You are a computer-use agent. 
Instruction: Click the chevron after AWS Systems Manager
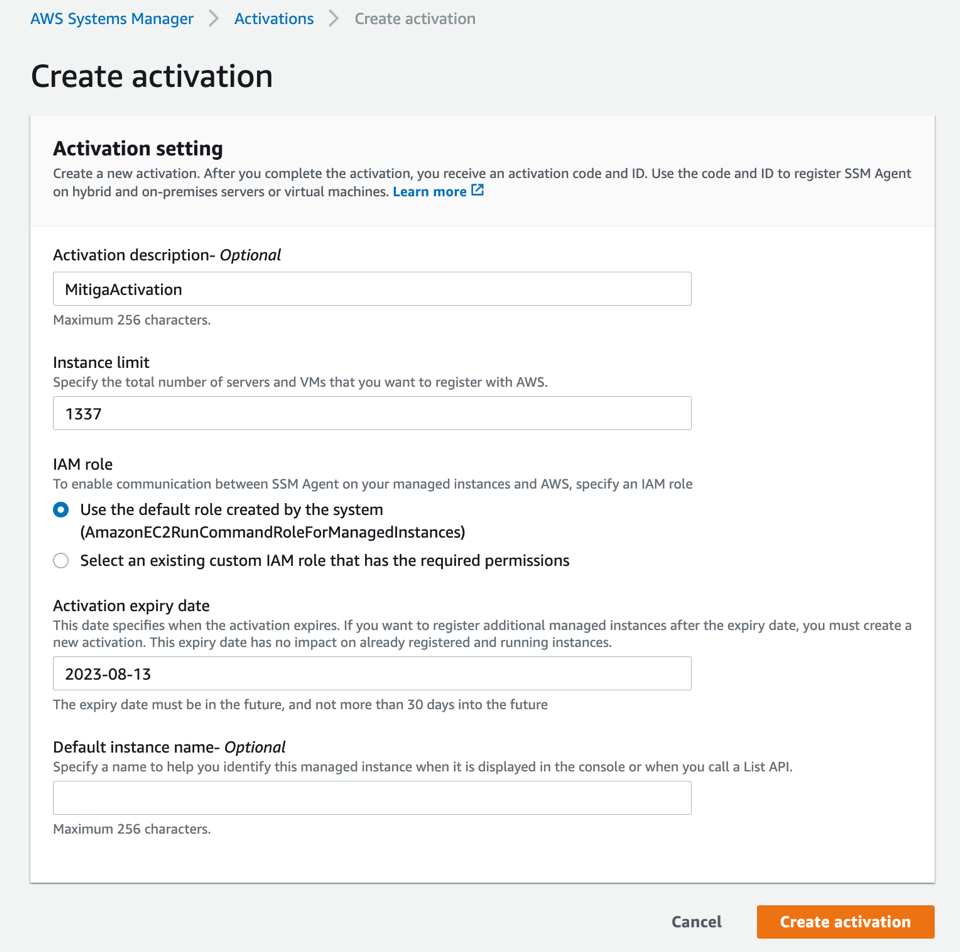214,19
